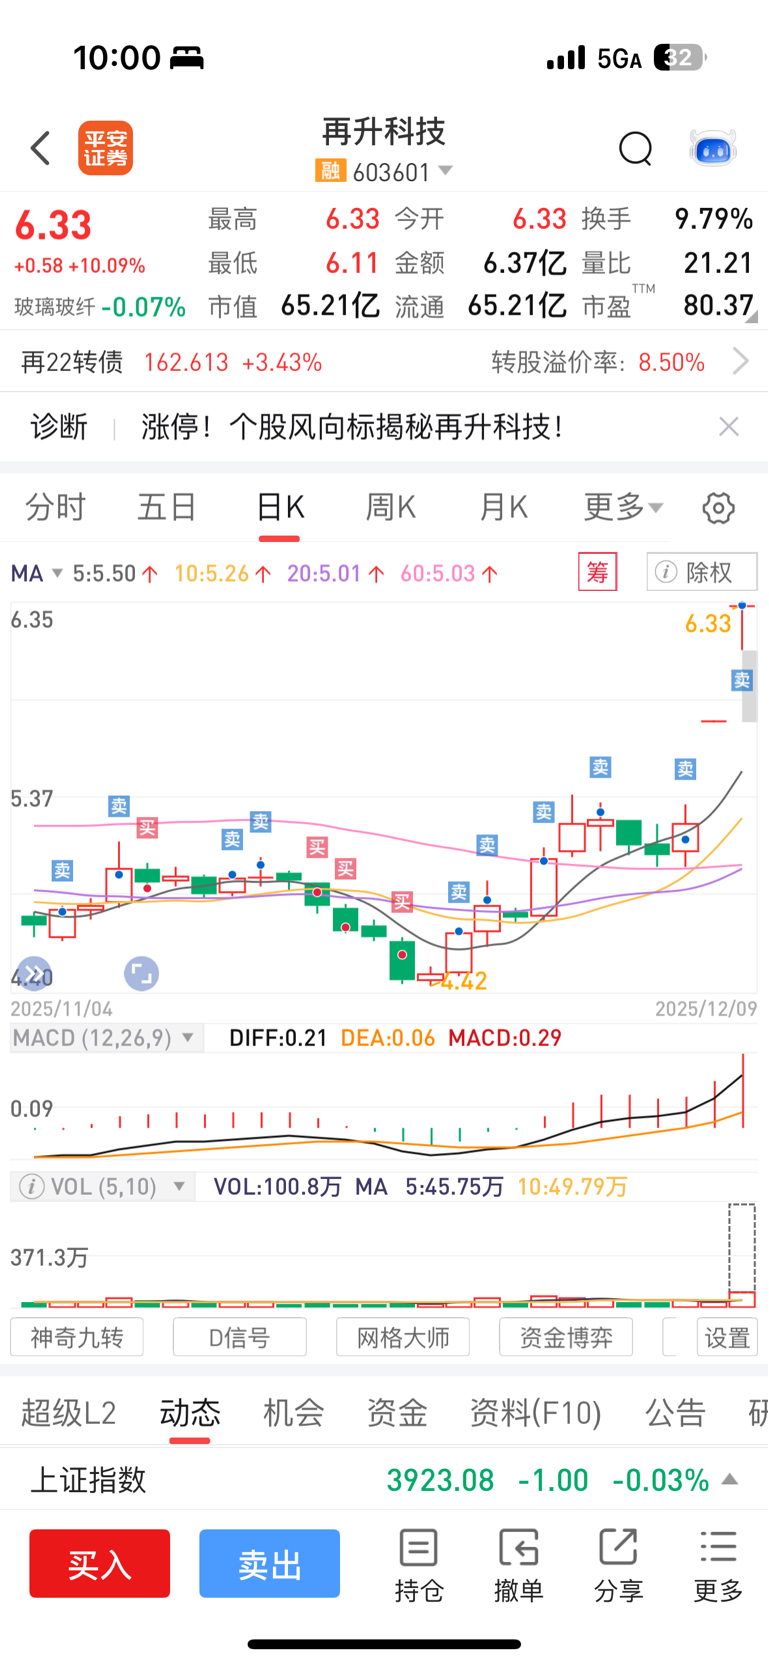Tap the 量比 21.21 value

[718, 263]
